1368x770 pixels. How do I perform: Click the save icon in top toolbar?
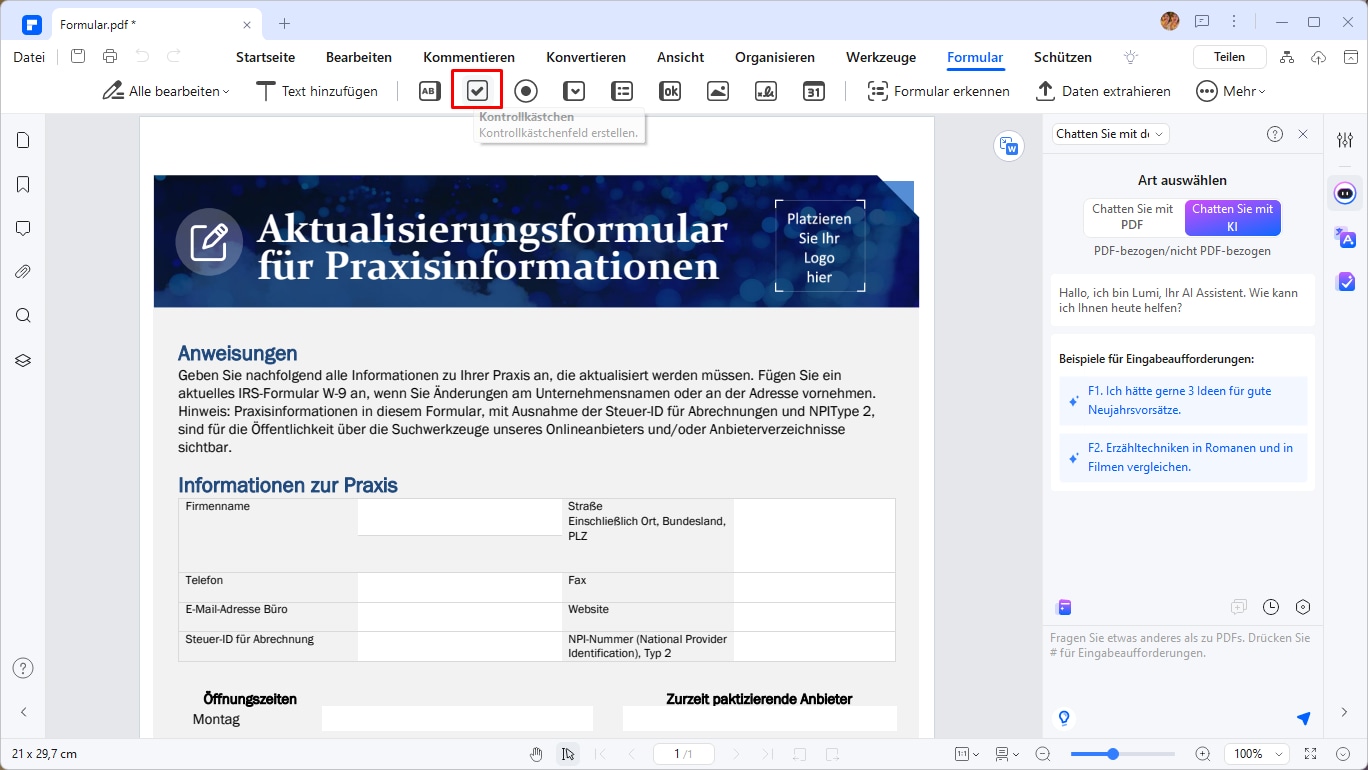tap(78, 57)
